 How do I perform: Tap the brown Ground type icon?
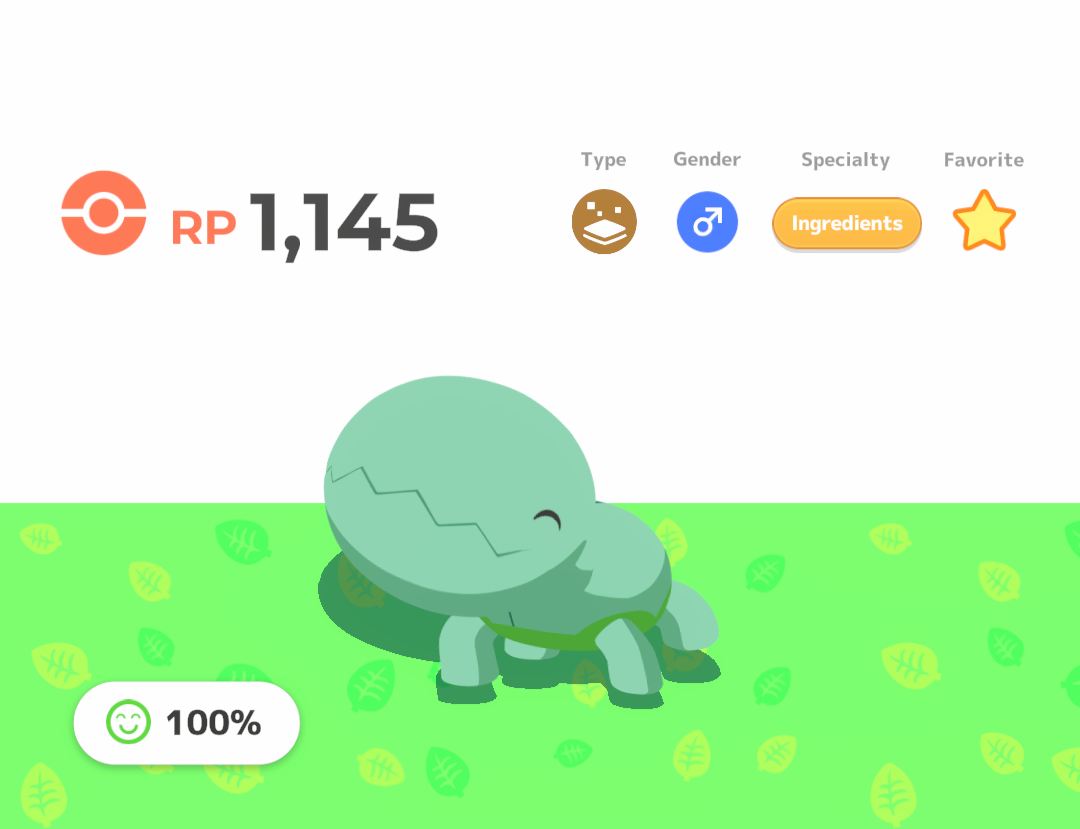tap(604, 222)
